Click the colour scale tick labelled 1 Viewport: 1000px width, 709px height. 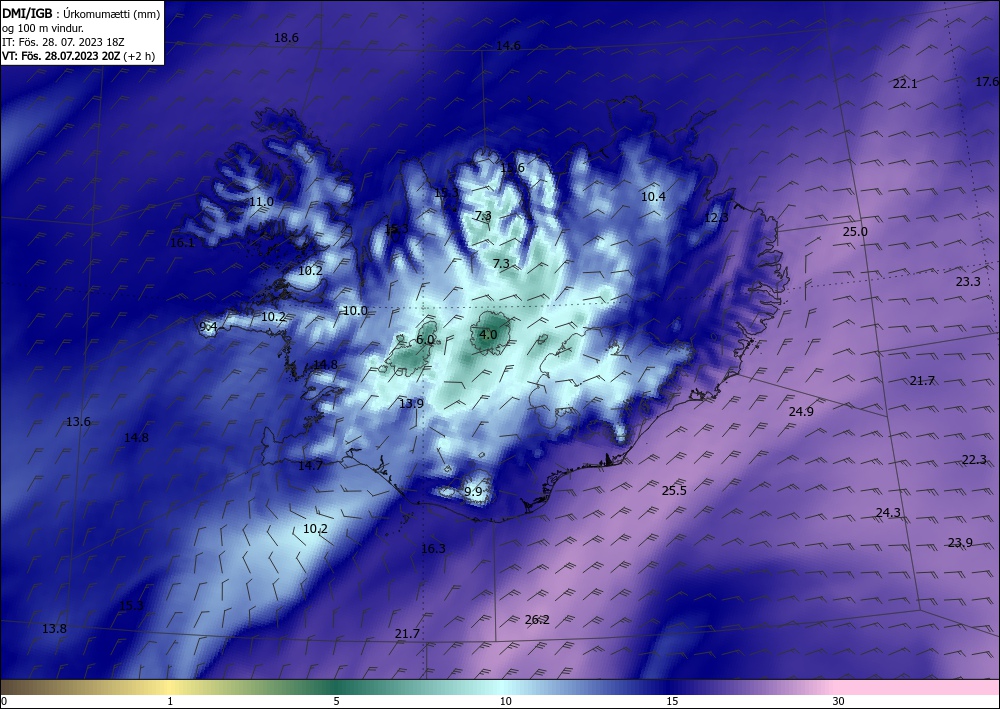click(170, 701)
